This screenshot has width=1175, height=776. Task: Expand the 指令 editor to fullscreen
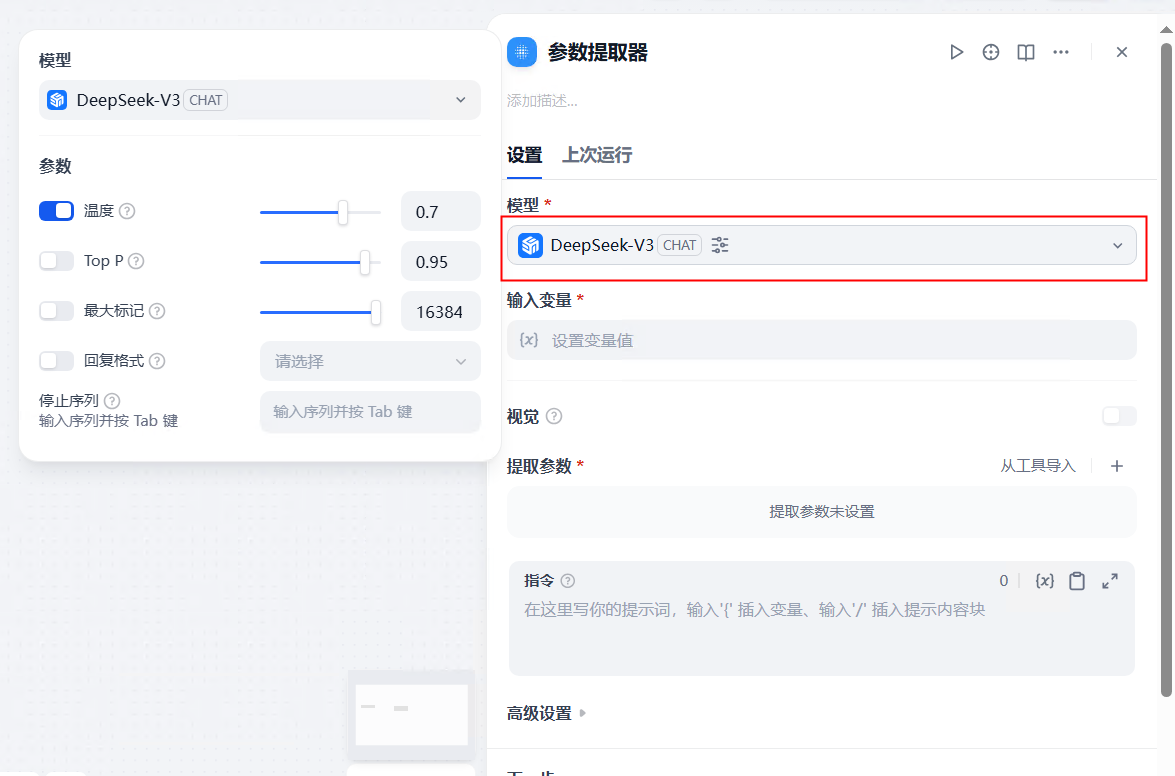point(1110,580)
